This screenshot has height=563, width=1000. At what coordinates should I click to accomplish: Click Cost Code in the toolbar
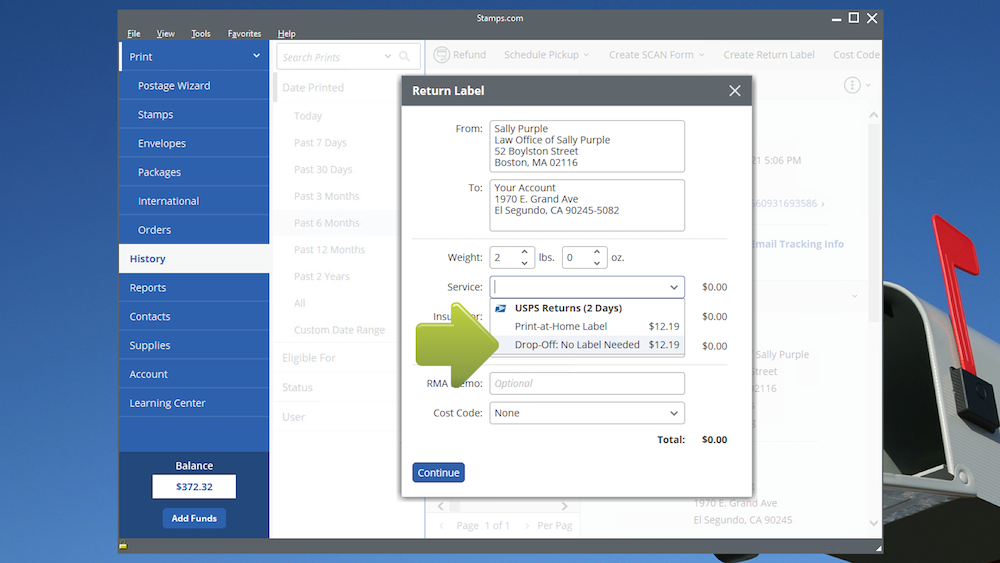click(x=856, y=55)
